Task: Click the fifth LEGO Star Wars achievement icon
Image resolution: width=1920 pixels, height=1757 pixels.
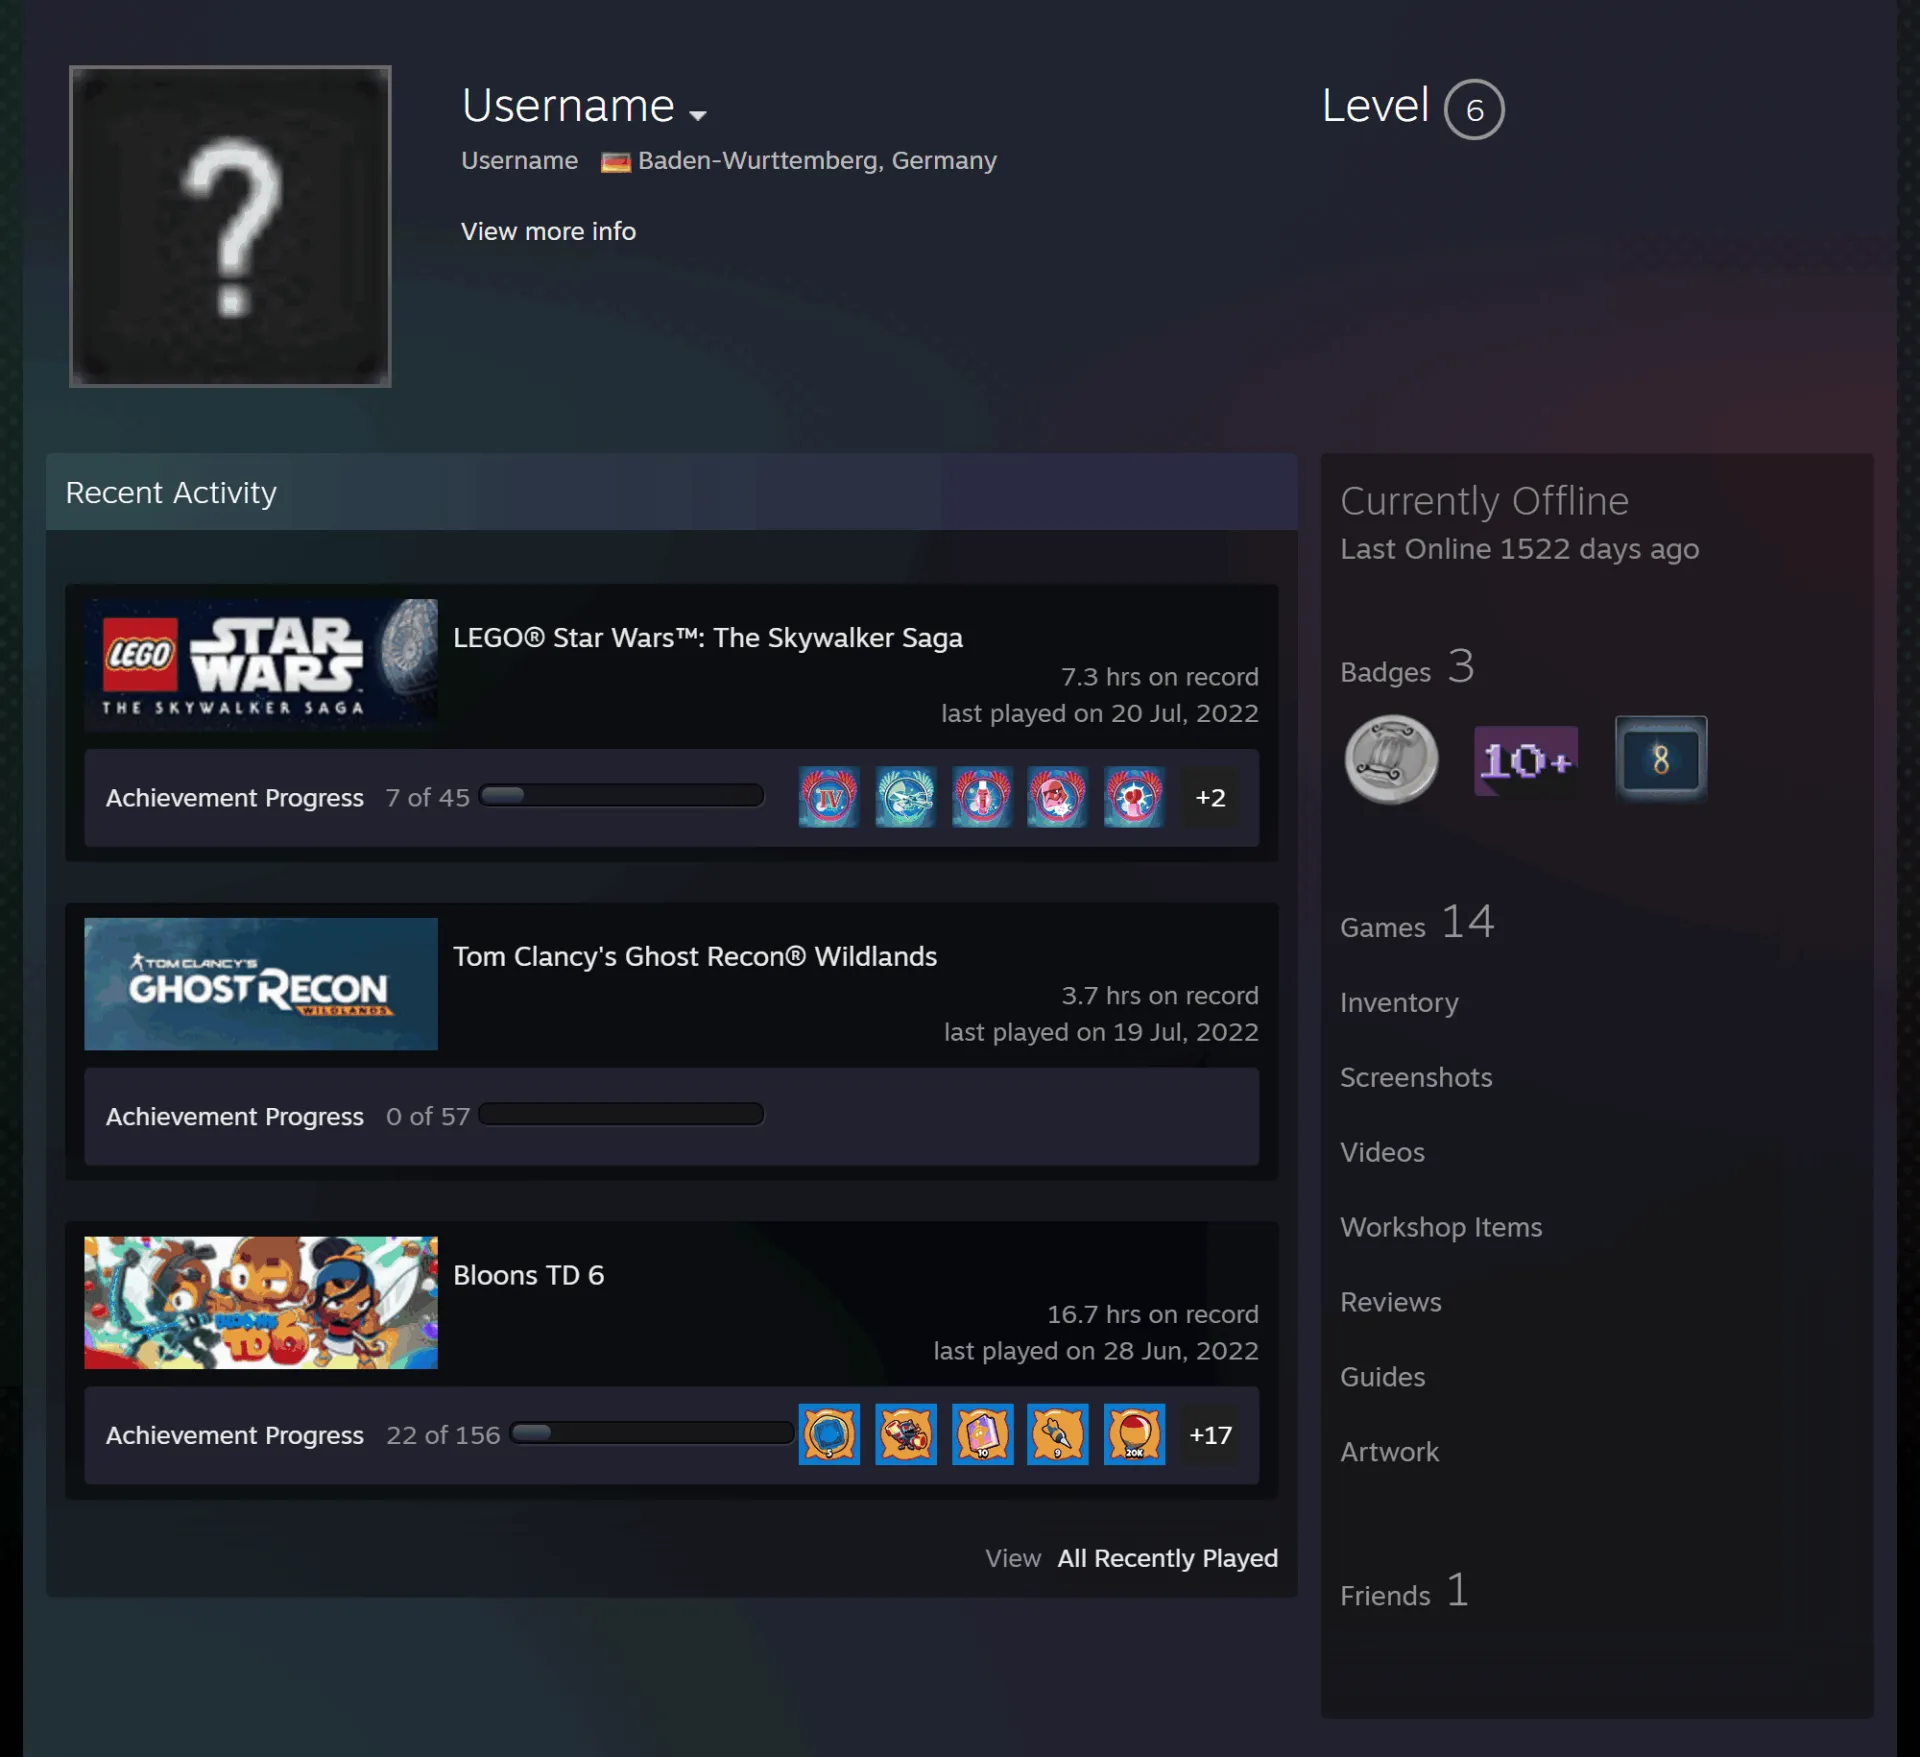Action: coord(1134,798)
